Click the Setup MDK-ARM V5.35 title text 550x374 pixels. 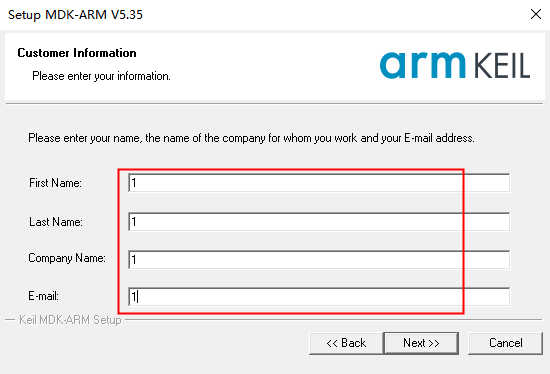coord(75,15)
